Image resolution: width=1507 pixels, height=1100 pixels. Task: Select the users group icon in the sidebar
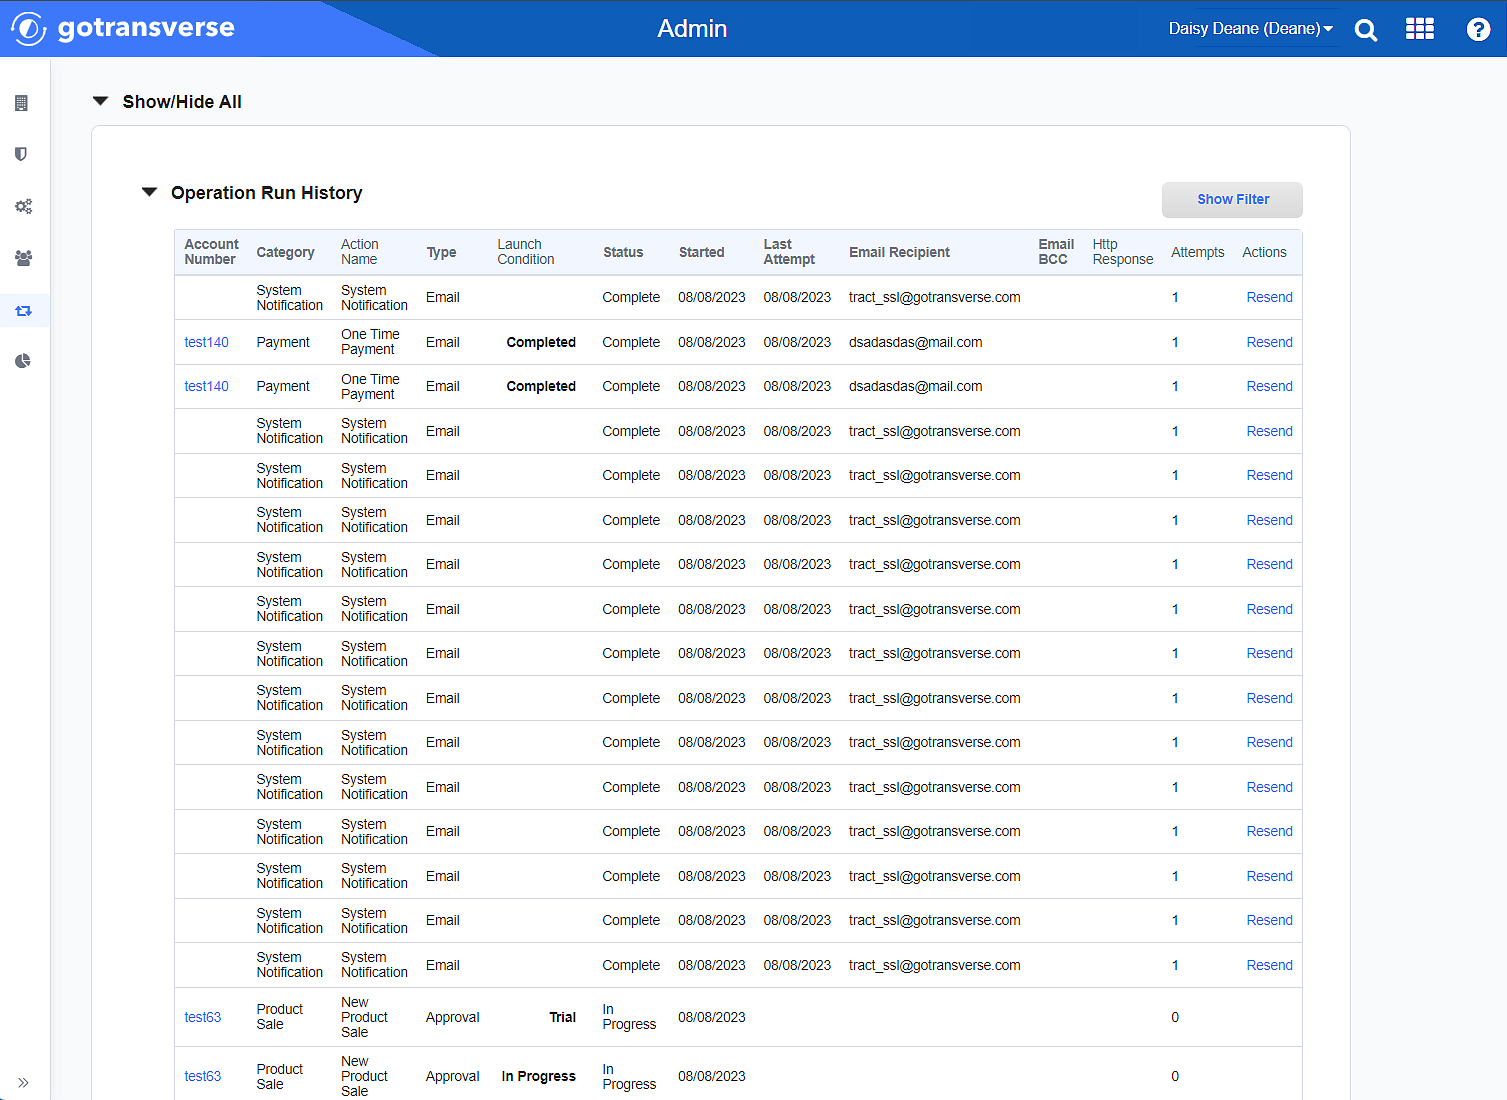[23, 258]
